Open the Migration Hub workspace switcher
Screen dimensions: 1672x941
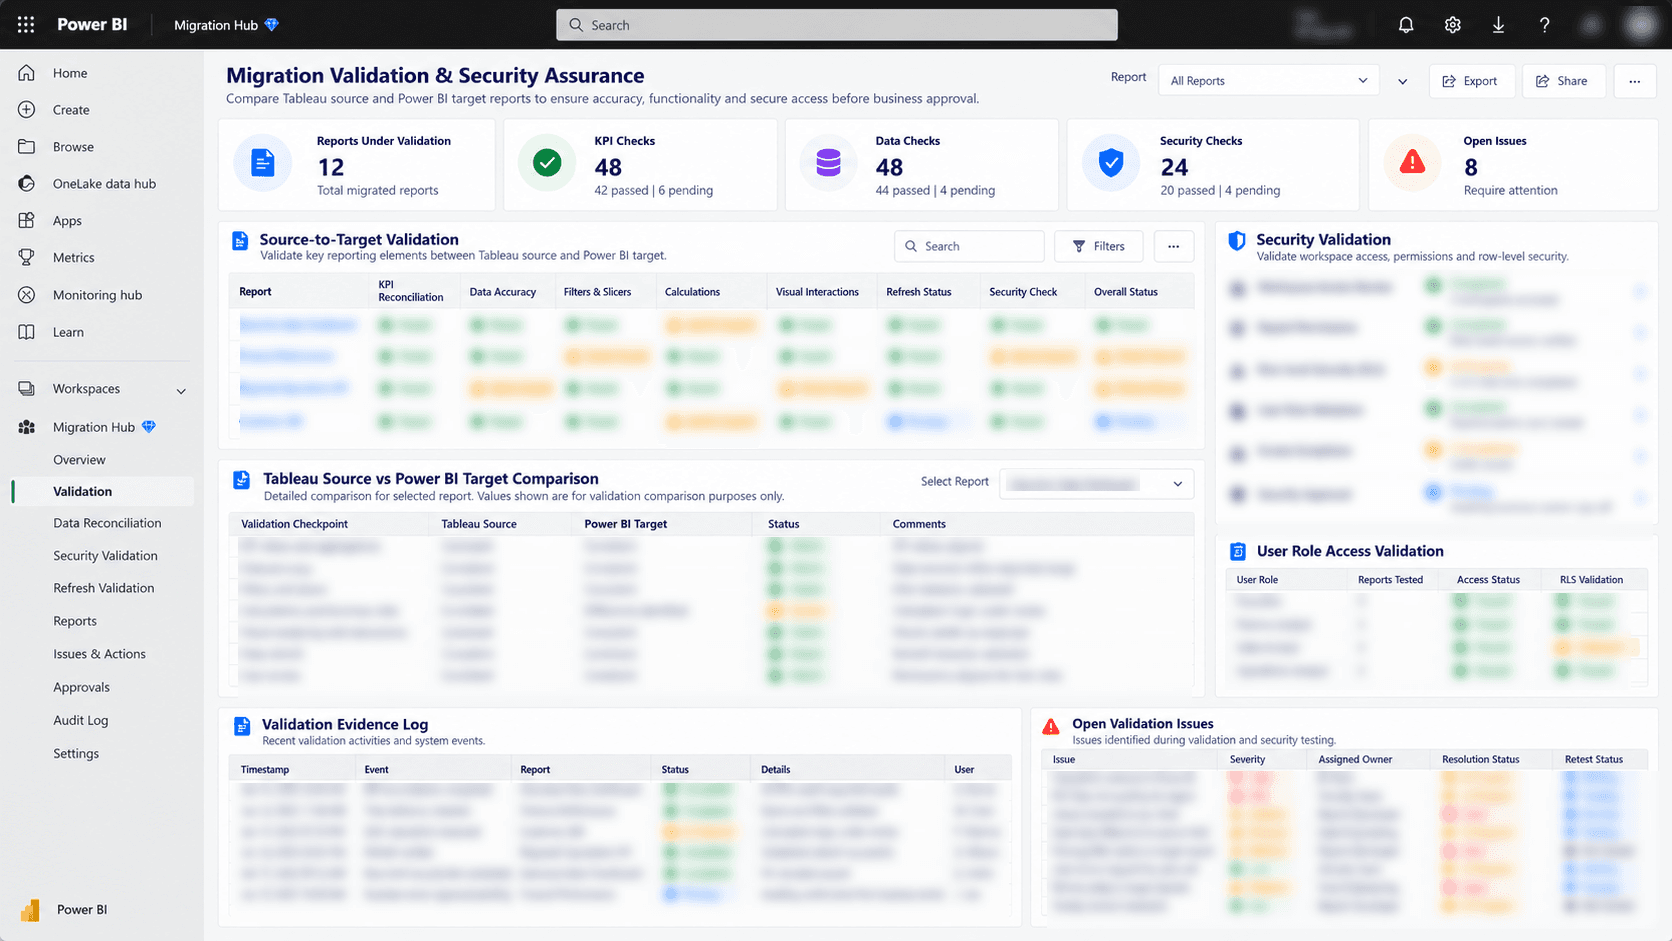point(226,25)
